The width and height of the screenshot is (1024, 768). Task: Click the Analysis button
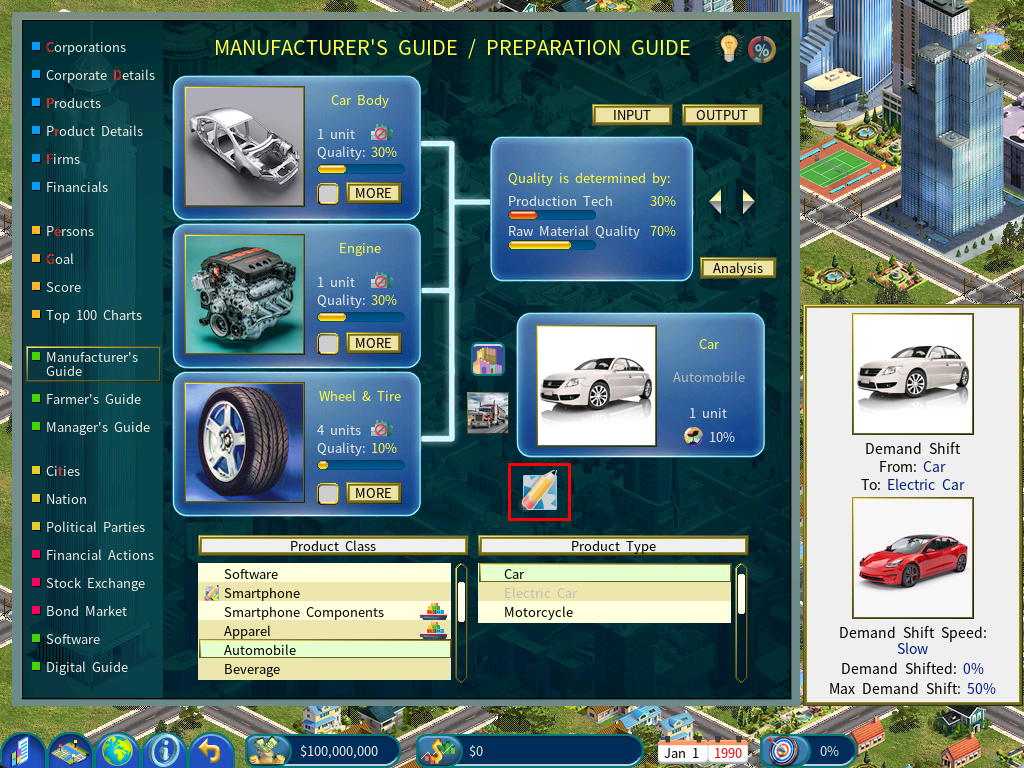pos(738,268)
